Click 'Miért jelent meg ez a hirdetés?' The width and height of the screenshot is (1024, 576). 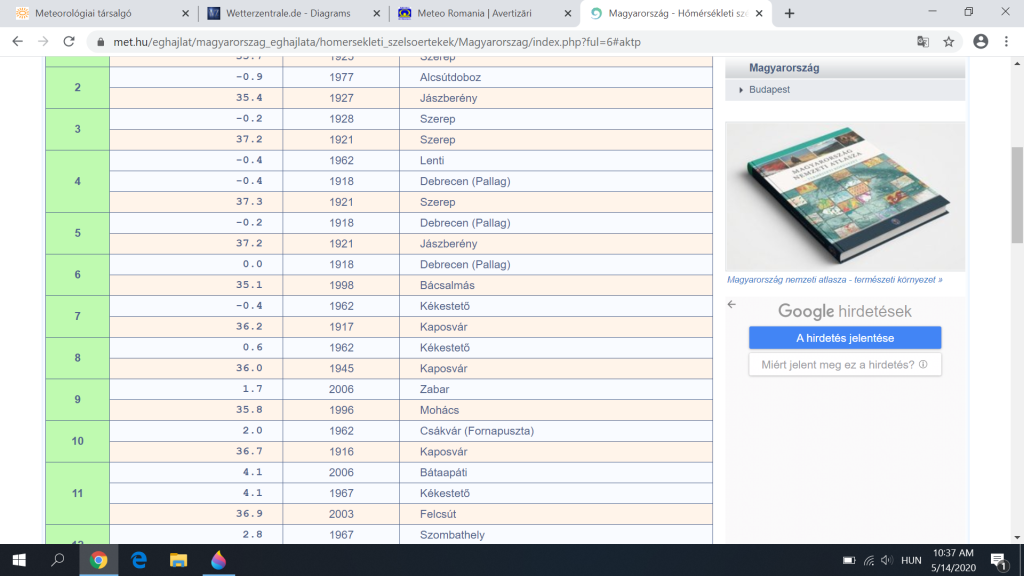point(844,364)
